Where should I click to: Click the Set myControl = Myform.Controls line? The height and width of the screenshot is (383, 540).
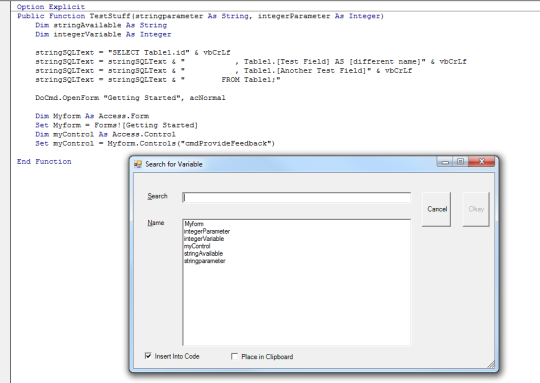pyautogui.click(x=155, y=143)
